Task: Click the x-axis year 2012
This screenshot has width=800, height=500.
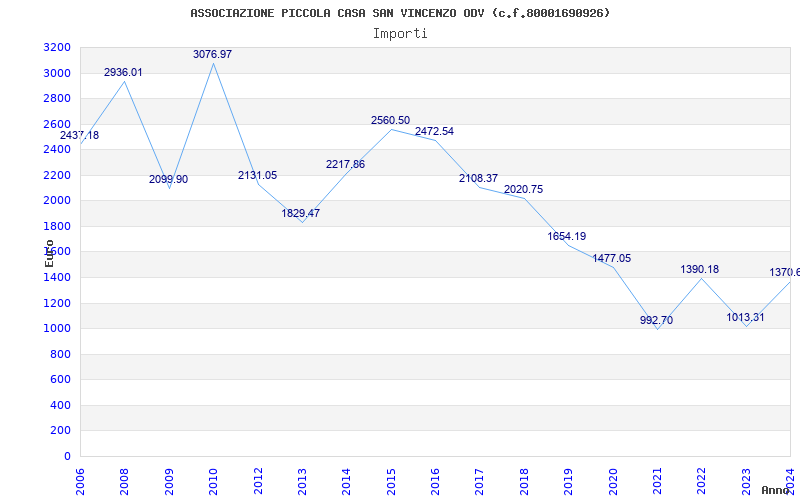Action: click(258, 481)
